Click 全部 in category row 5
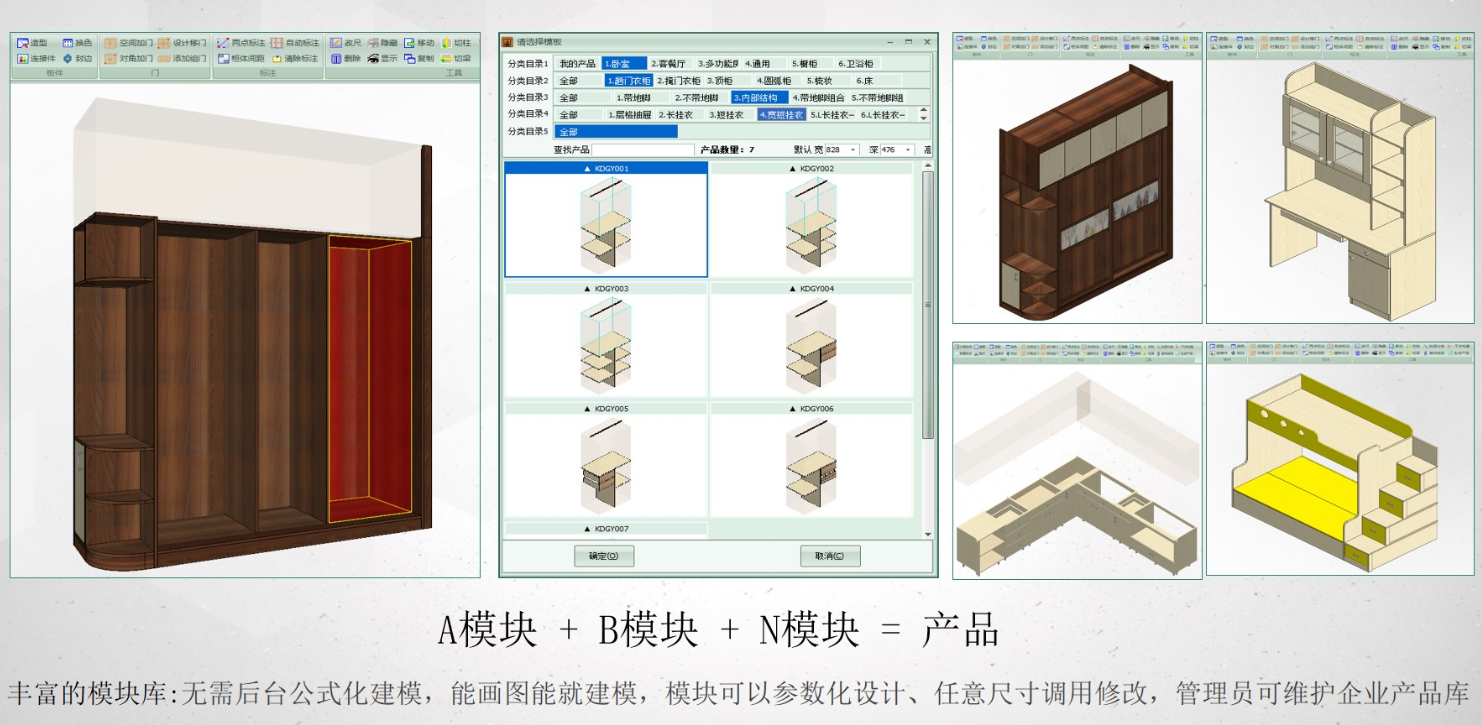The height and width of the screenshot is (725, 1482). (617, 132)
